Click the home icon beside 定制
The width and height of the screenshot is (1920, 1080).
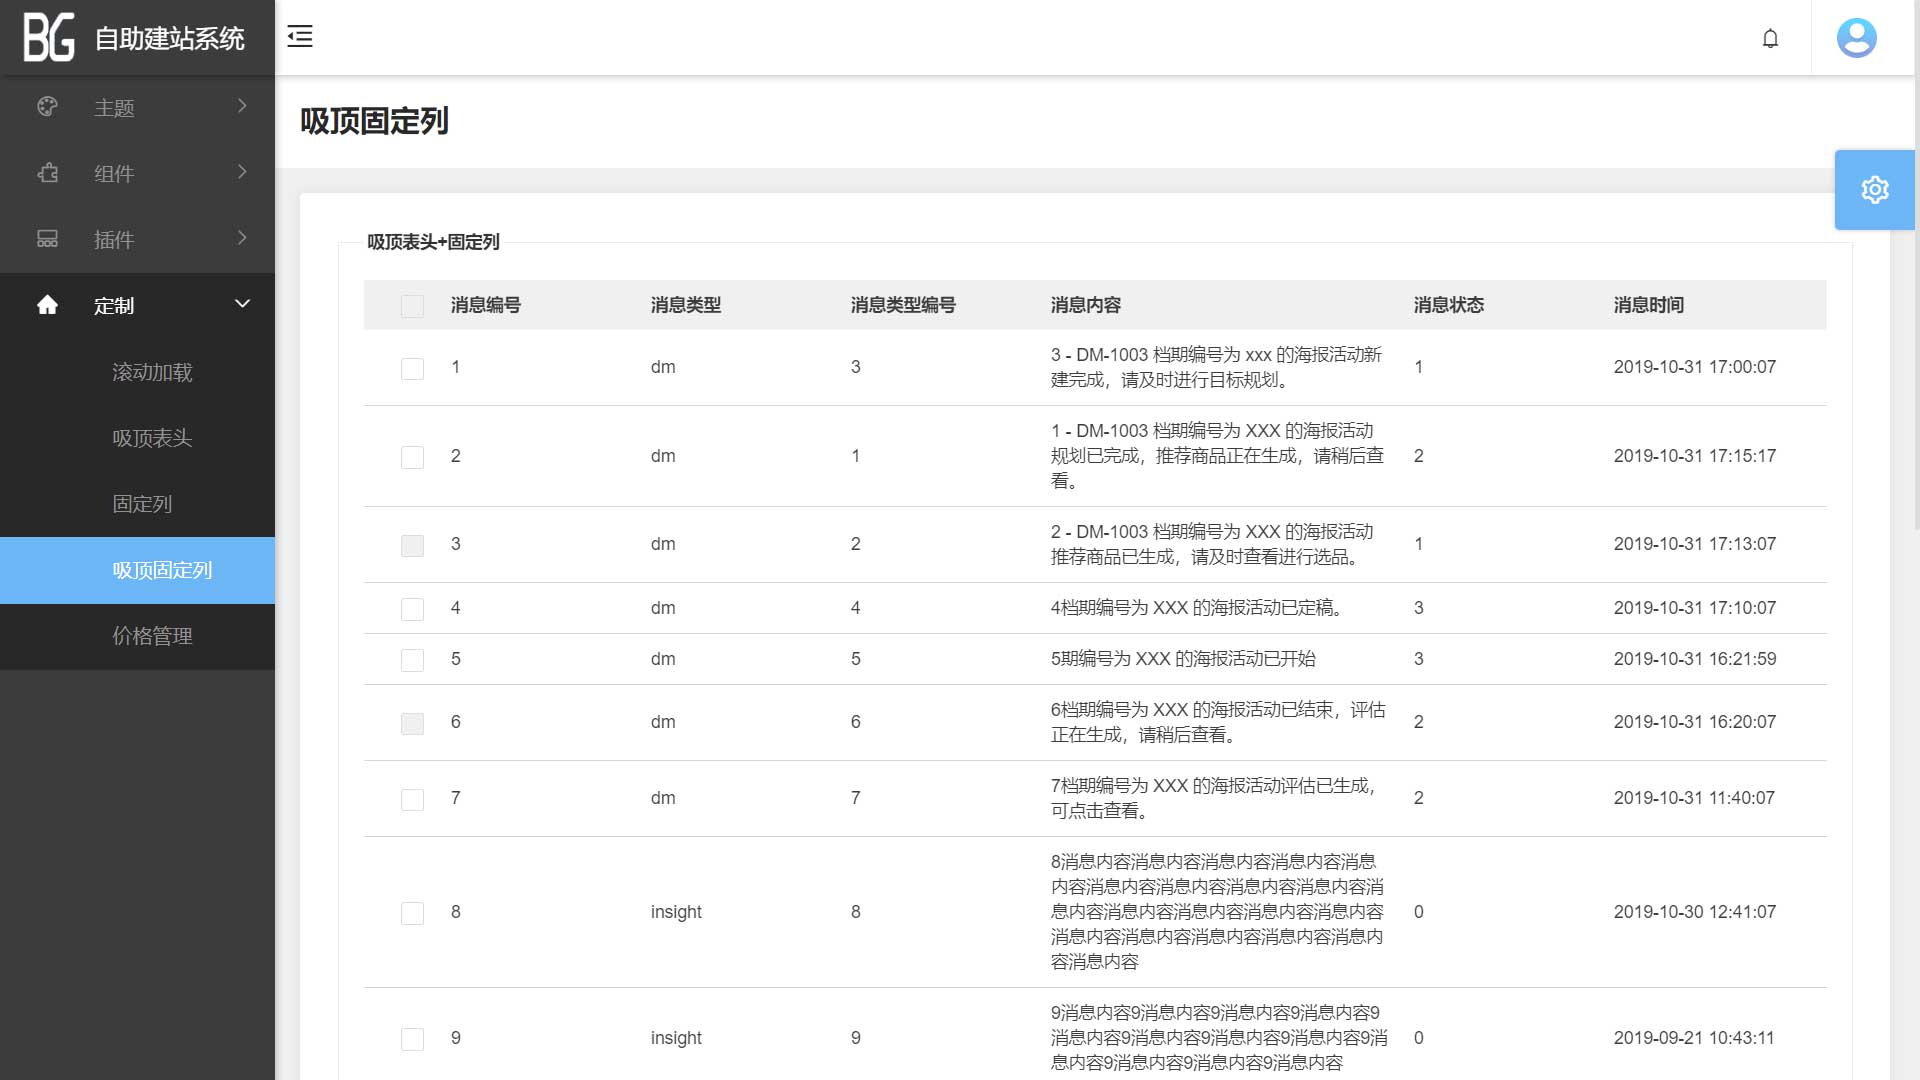point(47,305)
